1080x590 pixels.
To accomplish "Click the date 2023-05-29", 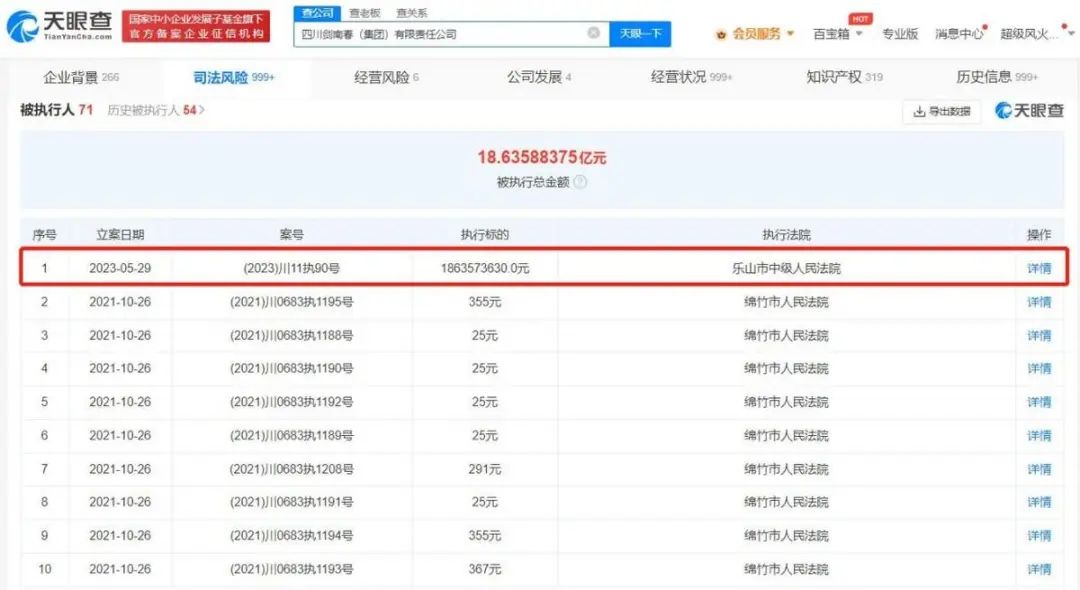I will point(120,268).
